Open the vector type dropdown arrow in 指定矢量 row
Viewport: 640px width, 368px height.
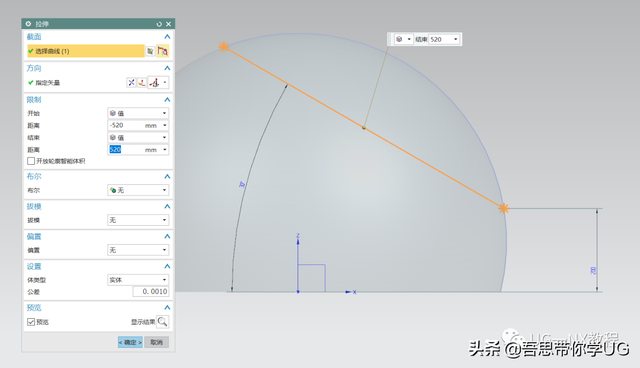[165, 83]
